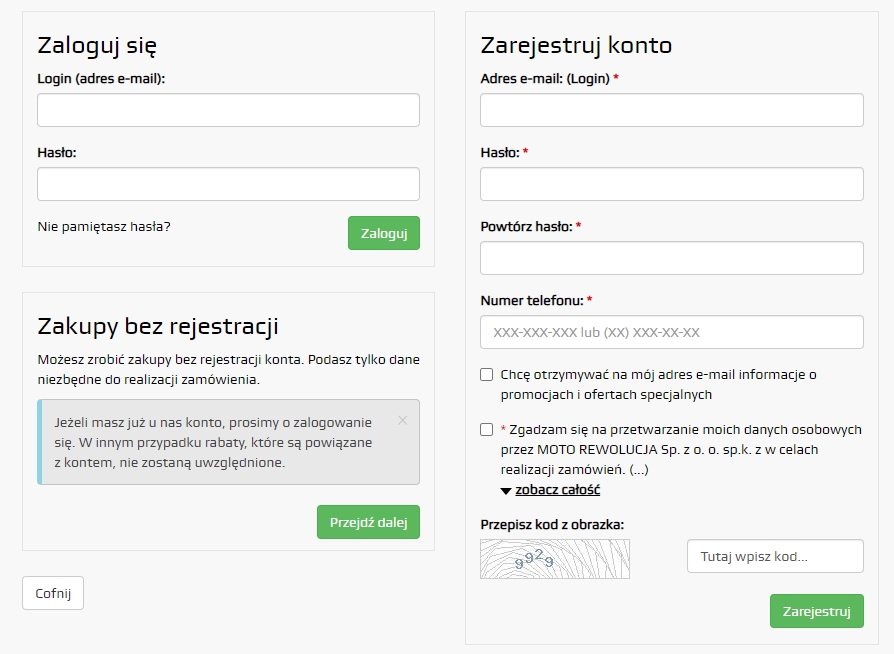This screenshot has width=894, height=654.
Task: Click the green Zarejestruj button
Action: pos(816,611)
